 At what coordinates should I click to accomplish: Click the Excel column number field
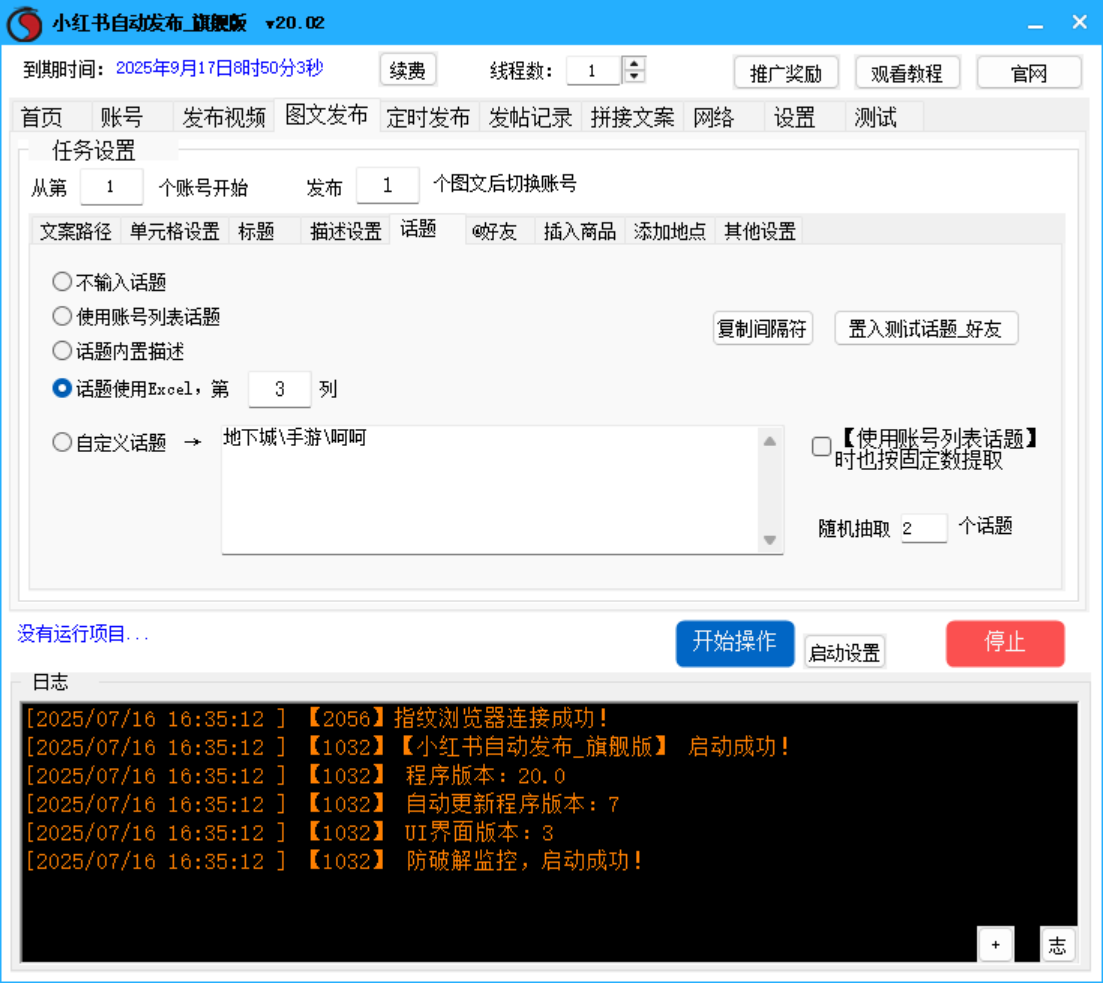pyautogui.click(x=279, y=389)
